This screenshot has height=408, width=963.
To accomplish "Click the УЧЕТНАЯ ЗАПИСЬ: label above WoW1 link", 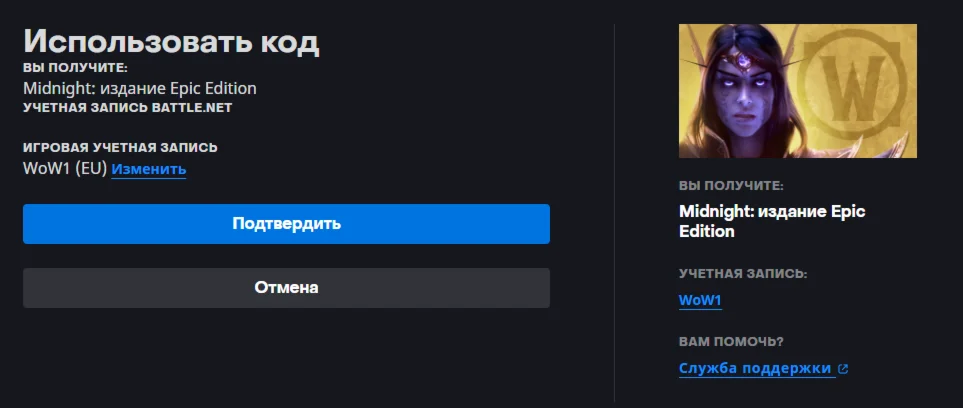I will tap(742, 273).
